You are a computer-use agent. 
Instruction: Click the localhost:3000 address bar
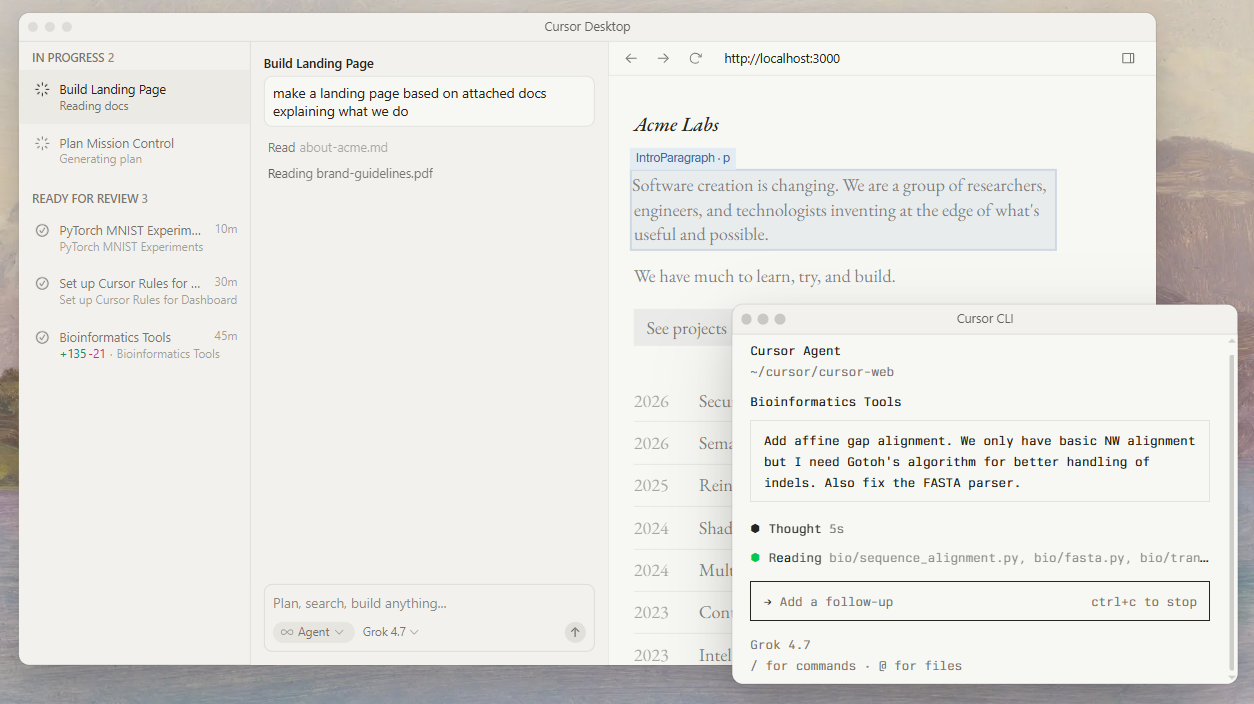[782, 58]
